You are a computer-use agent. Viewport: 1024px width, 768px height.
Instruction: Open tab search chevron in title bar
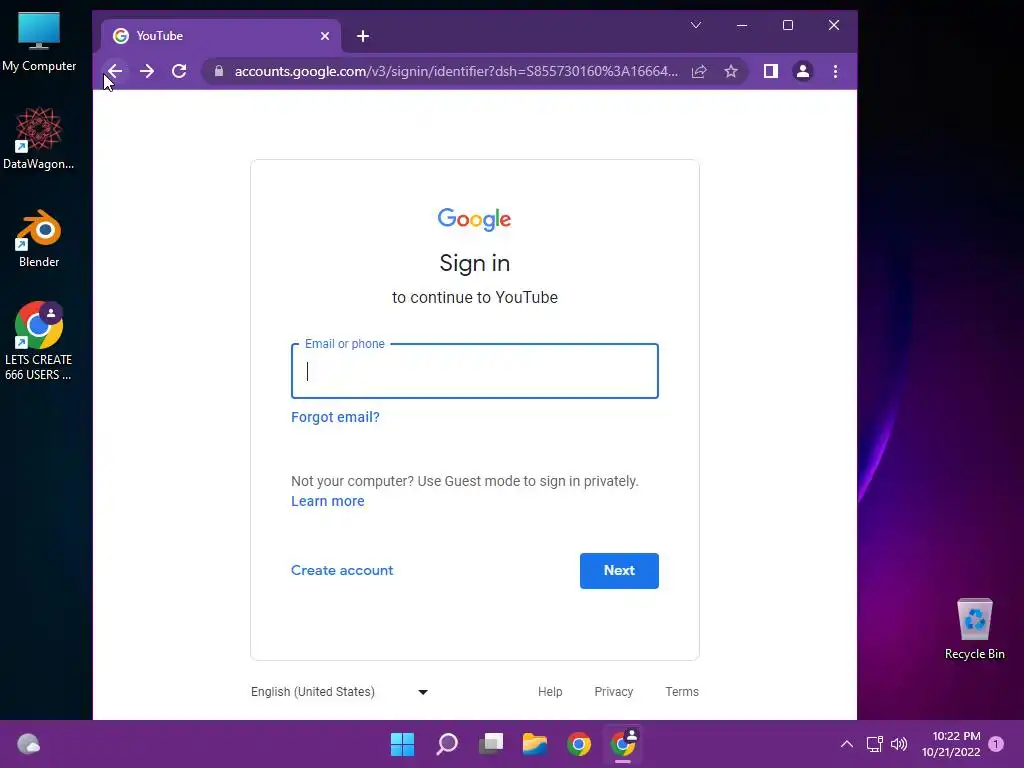pos(696,25)
